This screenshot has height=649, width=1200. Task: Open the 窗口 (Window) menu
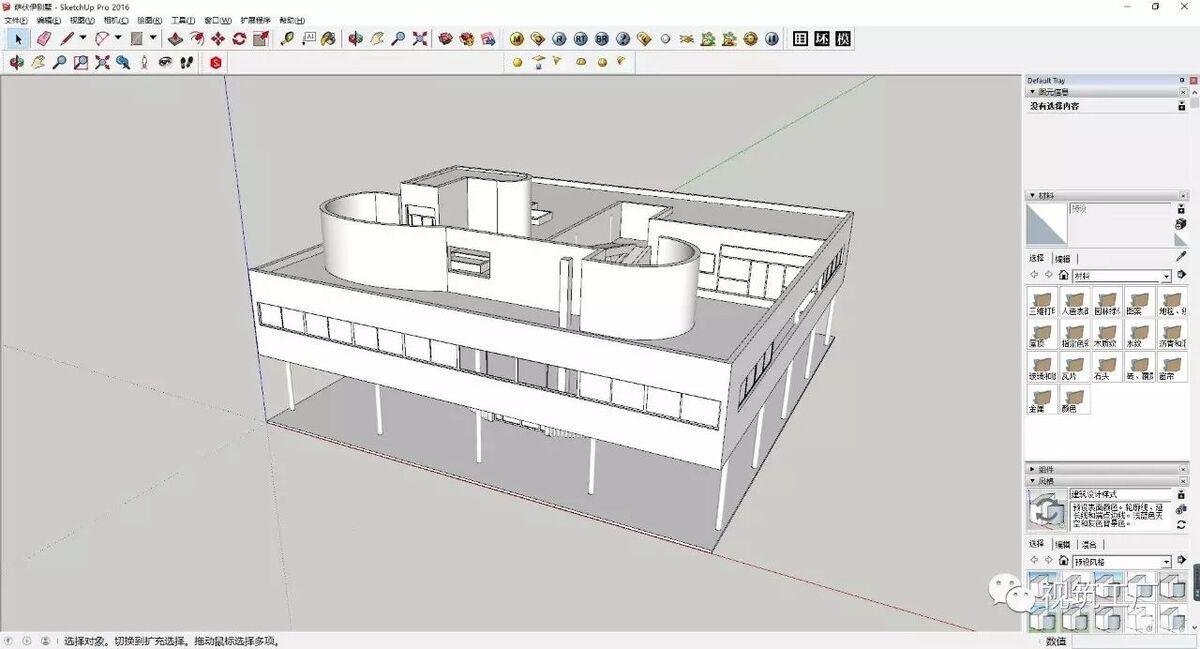point(217,20)
